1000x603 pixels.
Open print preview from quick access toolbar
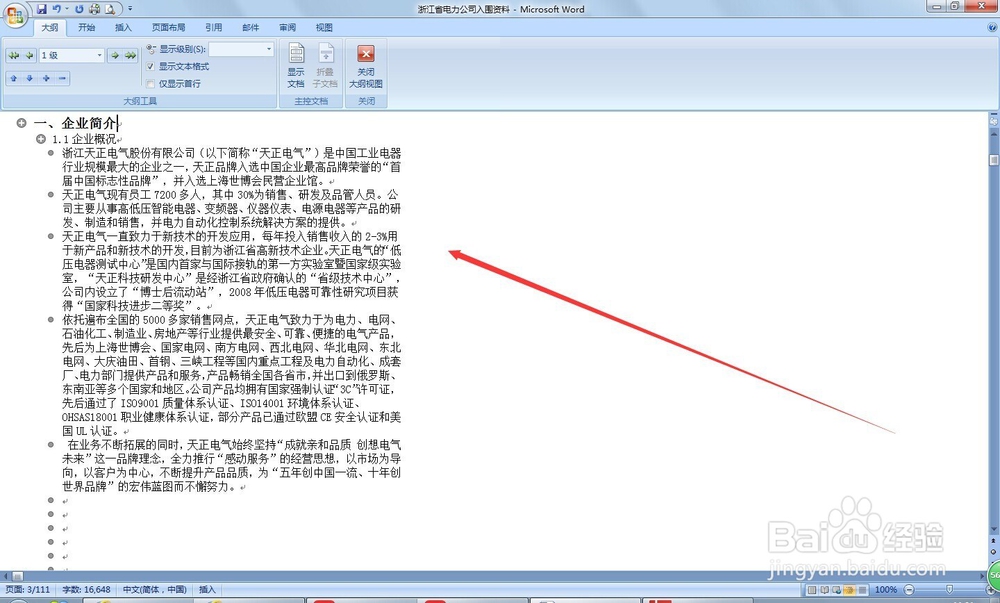pyautogui.click(x=110, y=9)
